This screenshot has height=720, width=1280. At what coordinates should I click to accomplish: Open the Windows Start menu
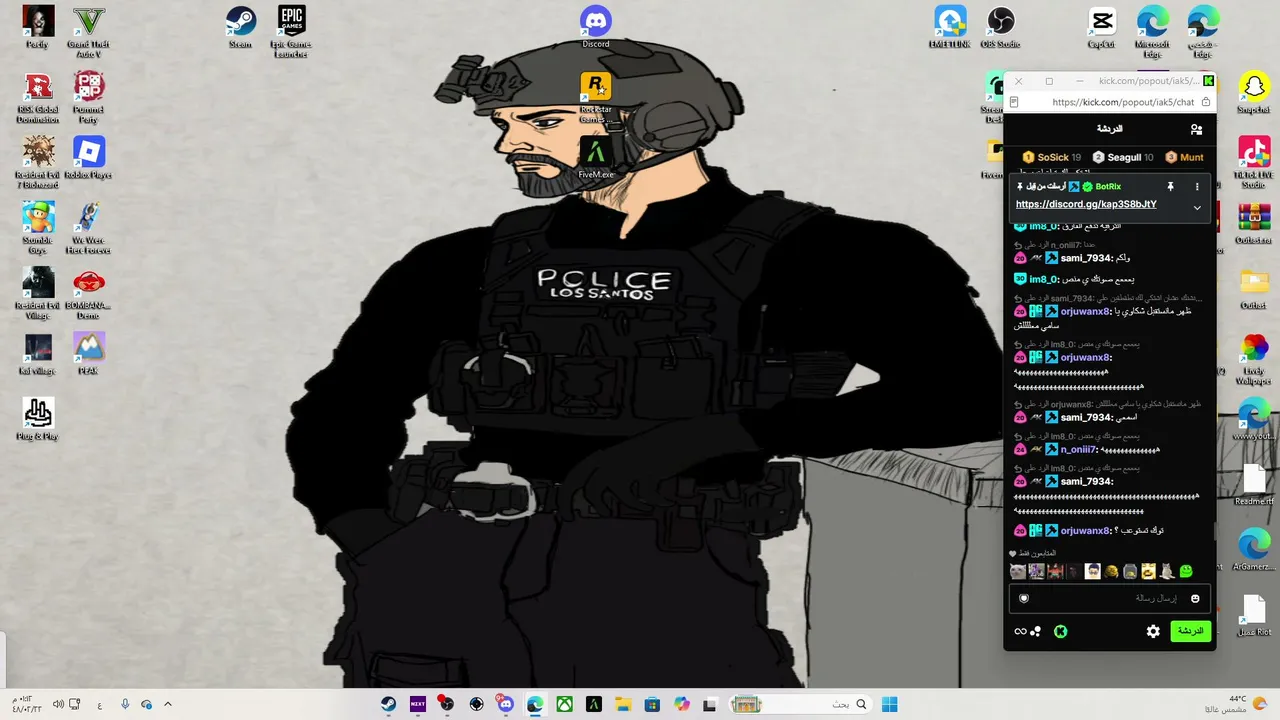point(889,704)
